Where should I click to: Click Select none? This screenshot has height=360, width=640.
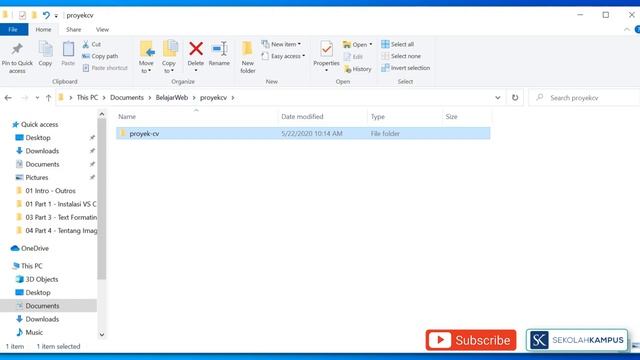click(401, 56)
